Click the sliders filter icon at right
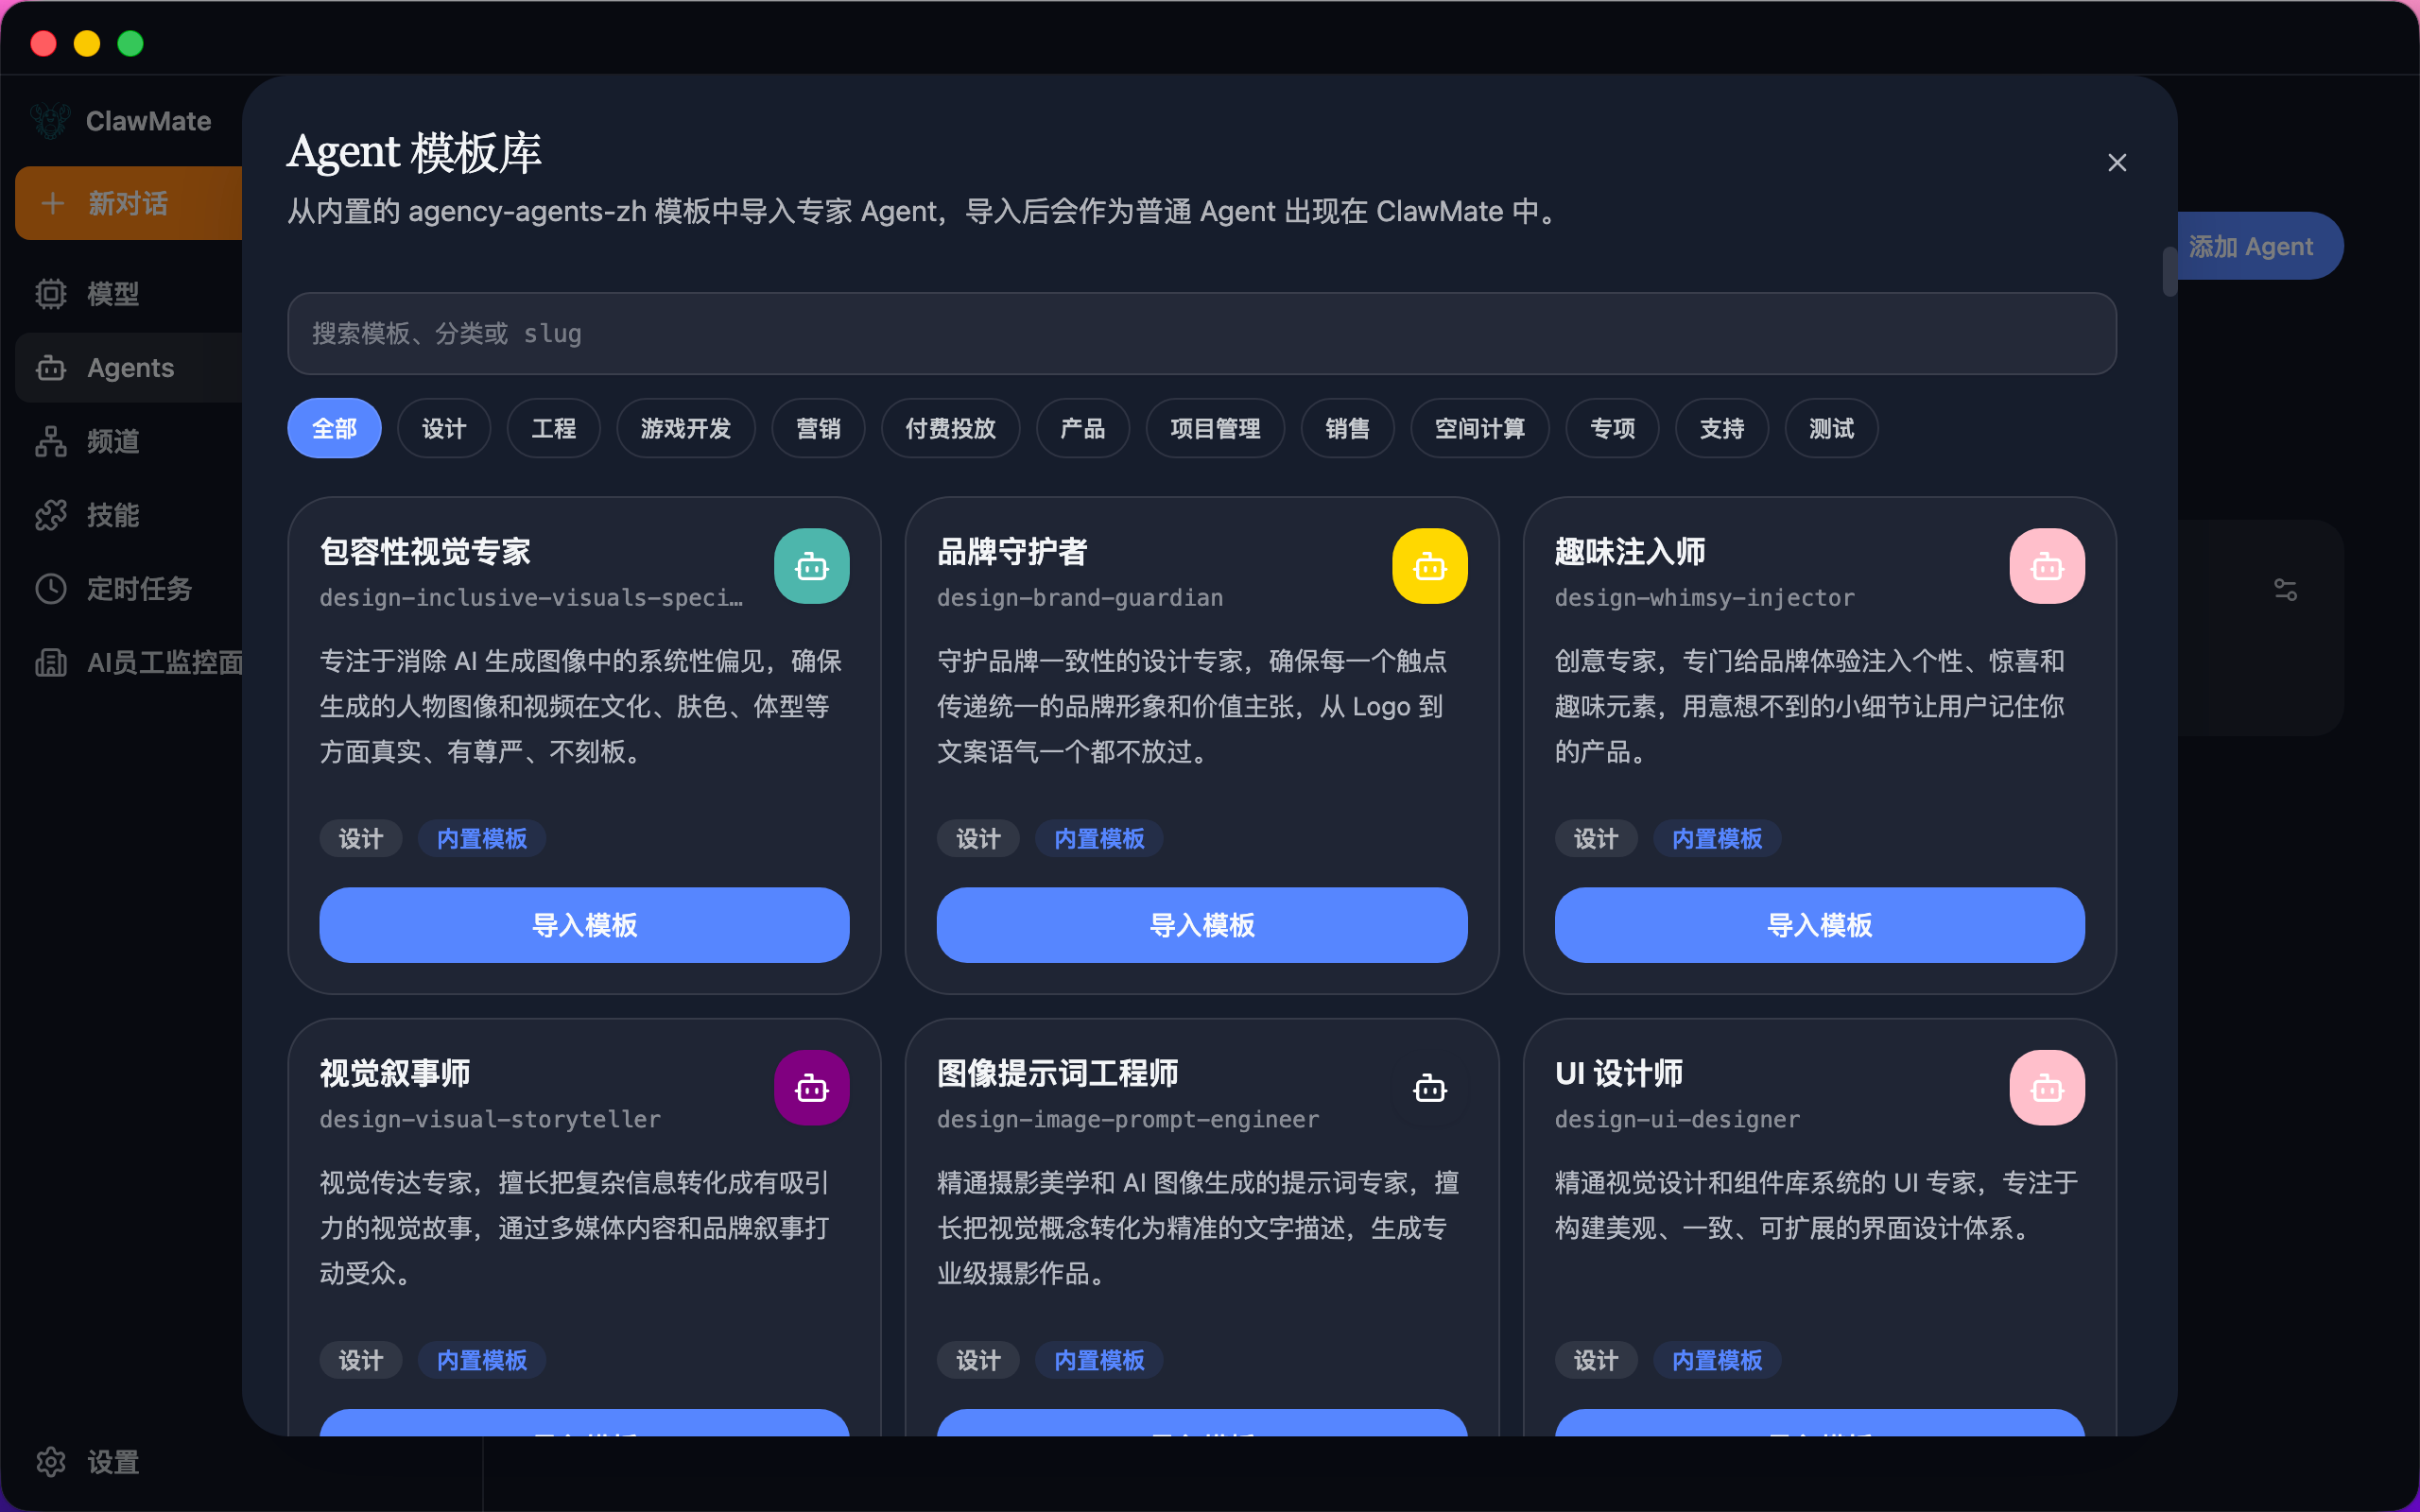The image size is (2420, 1512). 2285,589
